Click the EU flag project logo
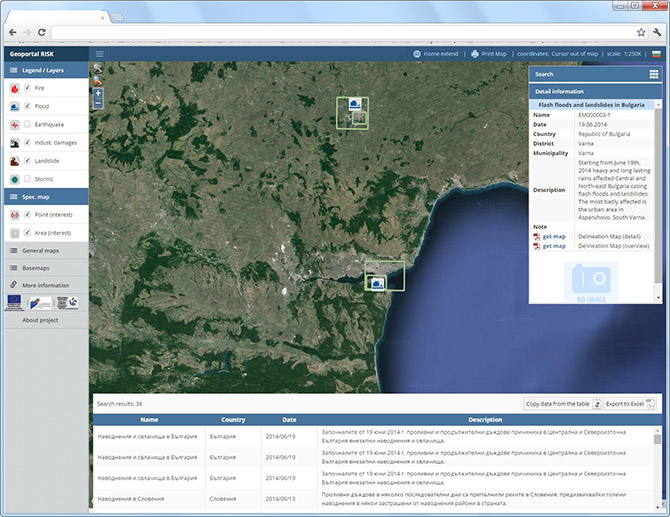Screen dimensions: 670x517 coord(14,303)
